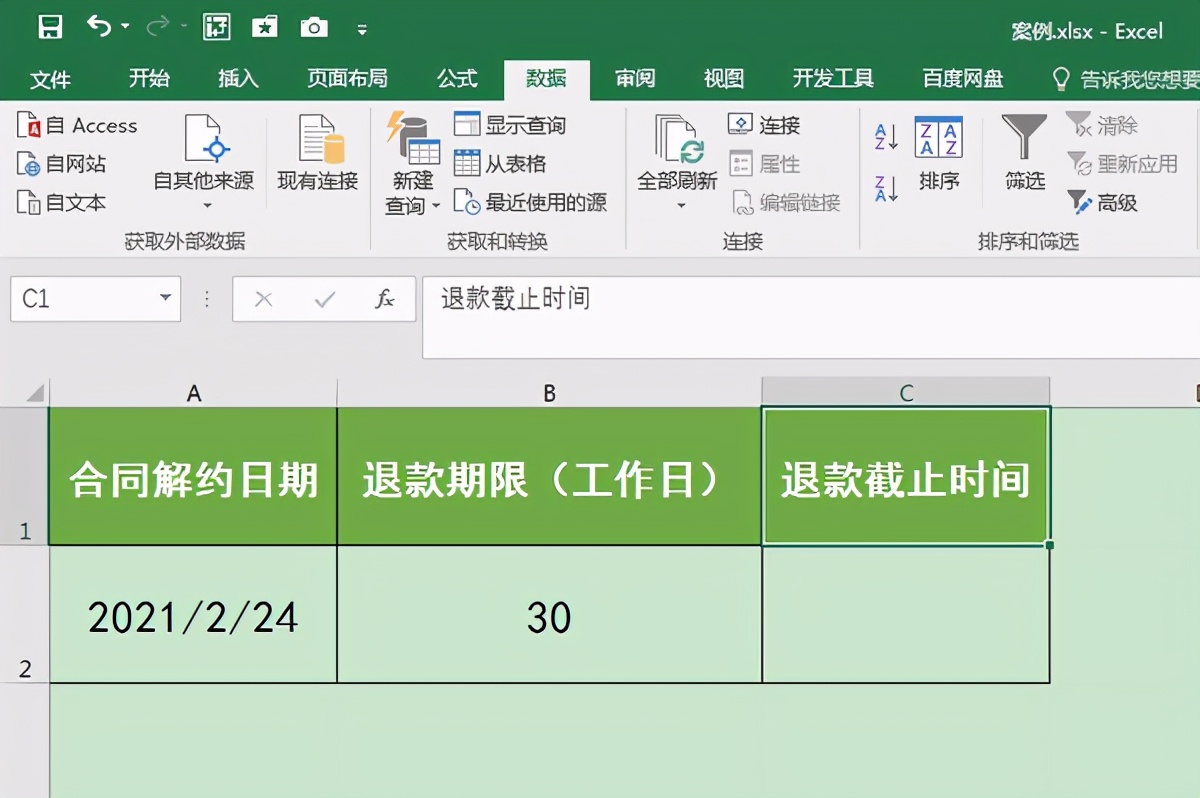Click the camera icon in quick access toolbar
This screenshot has width=1200, height=798.
tap(314, 27)
